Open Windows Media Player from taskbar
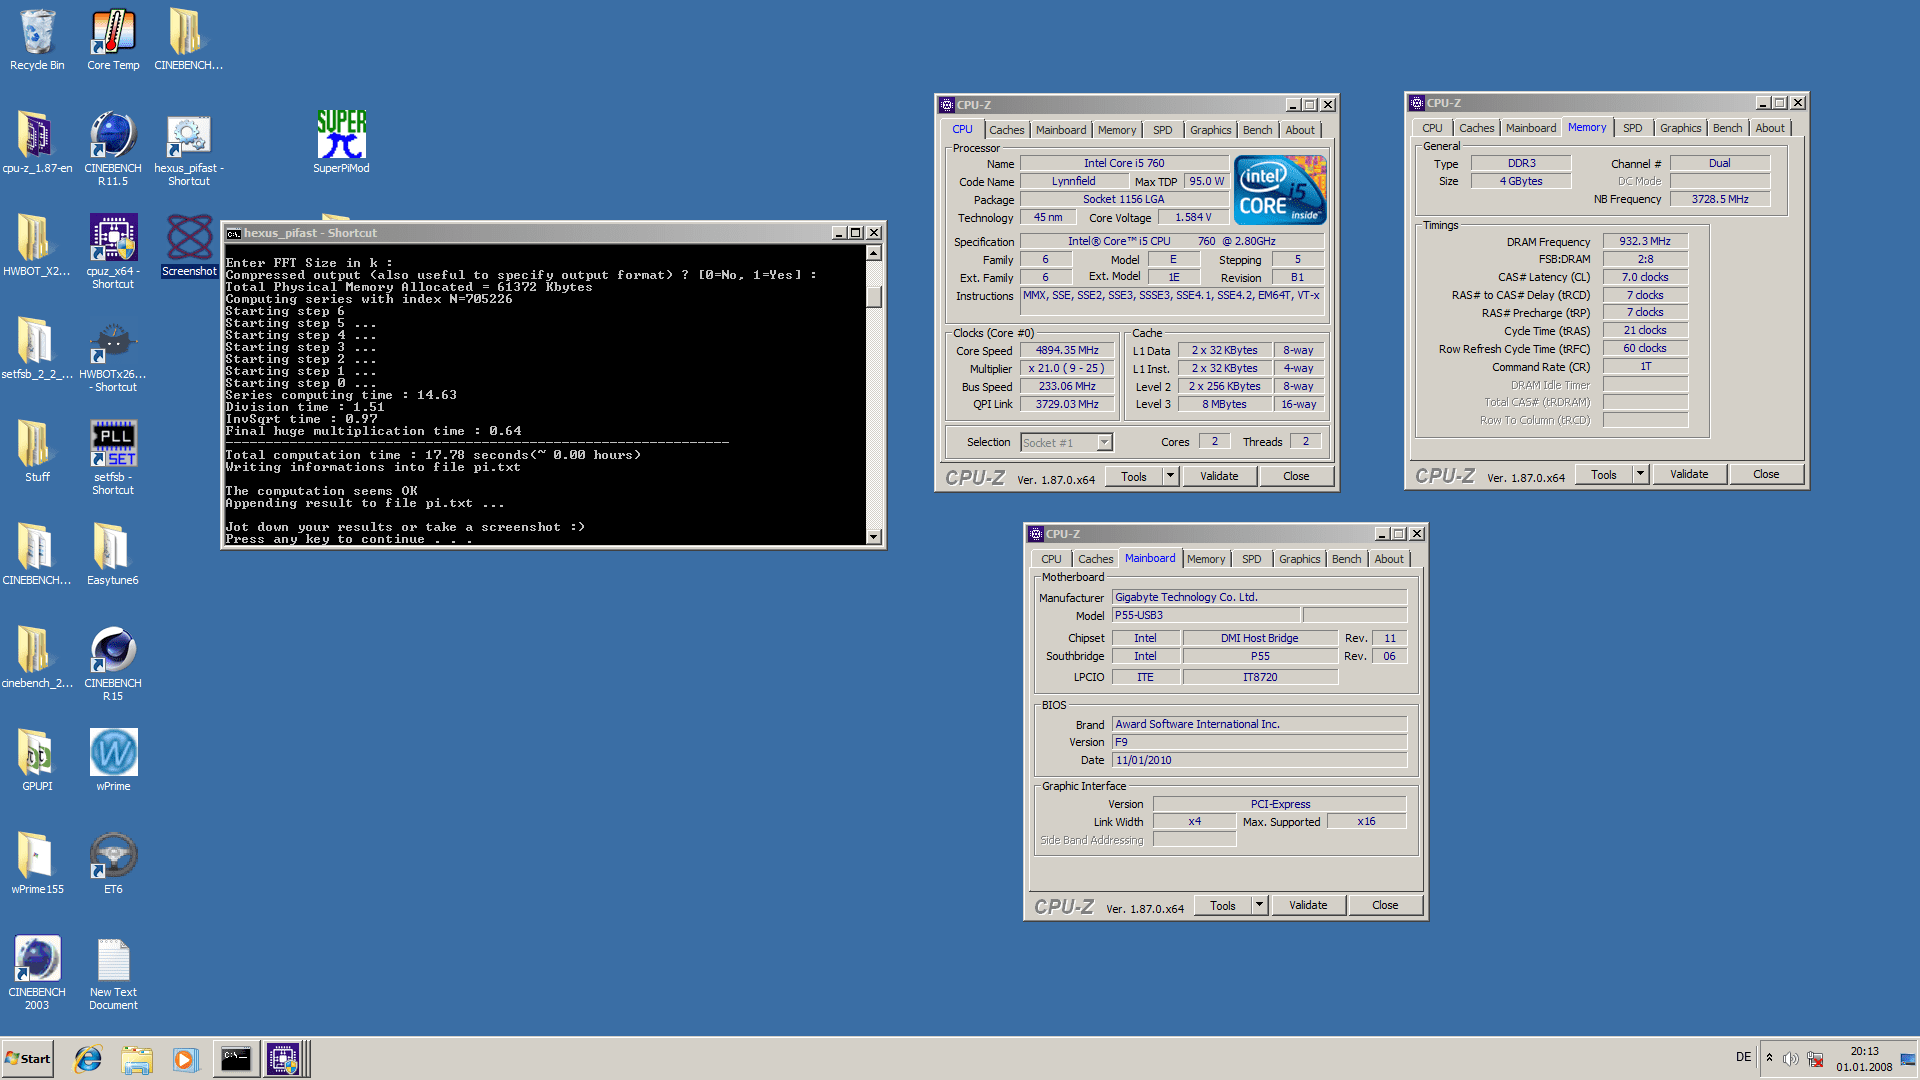The width and height of the screenshot is (1920, 1080). click(x=185, y=1059)
